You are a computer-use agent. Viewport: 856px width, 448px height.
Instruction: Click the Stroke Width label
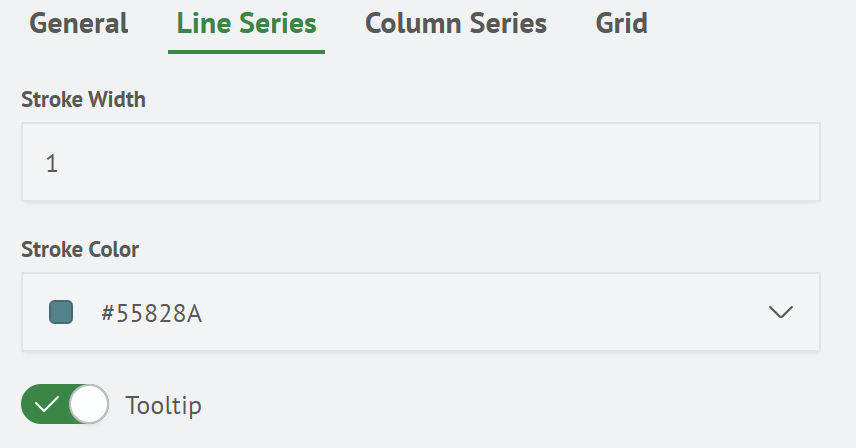(x=84, y=99)
